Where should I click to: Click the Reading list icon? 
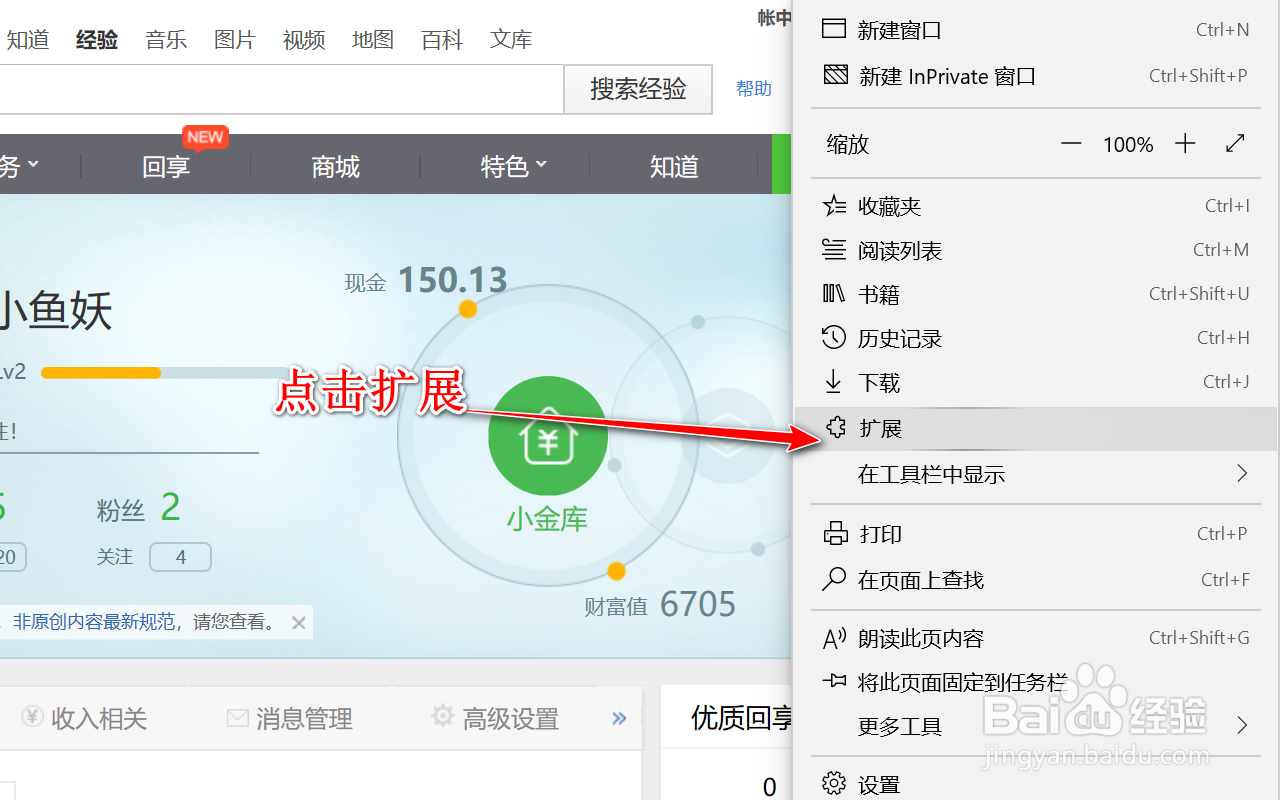(834, 249)
